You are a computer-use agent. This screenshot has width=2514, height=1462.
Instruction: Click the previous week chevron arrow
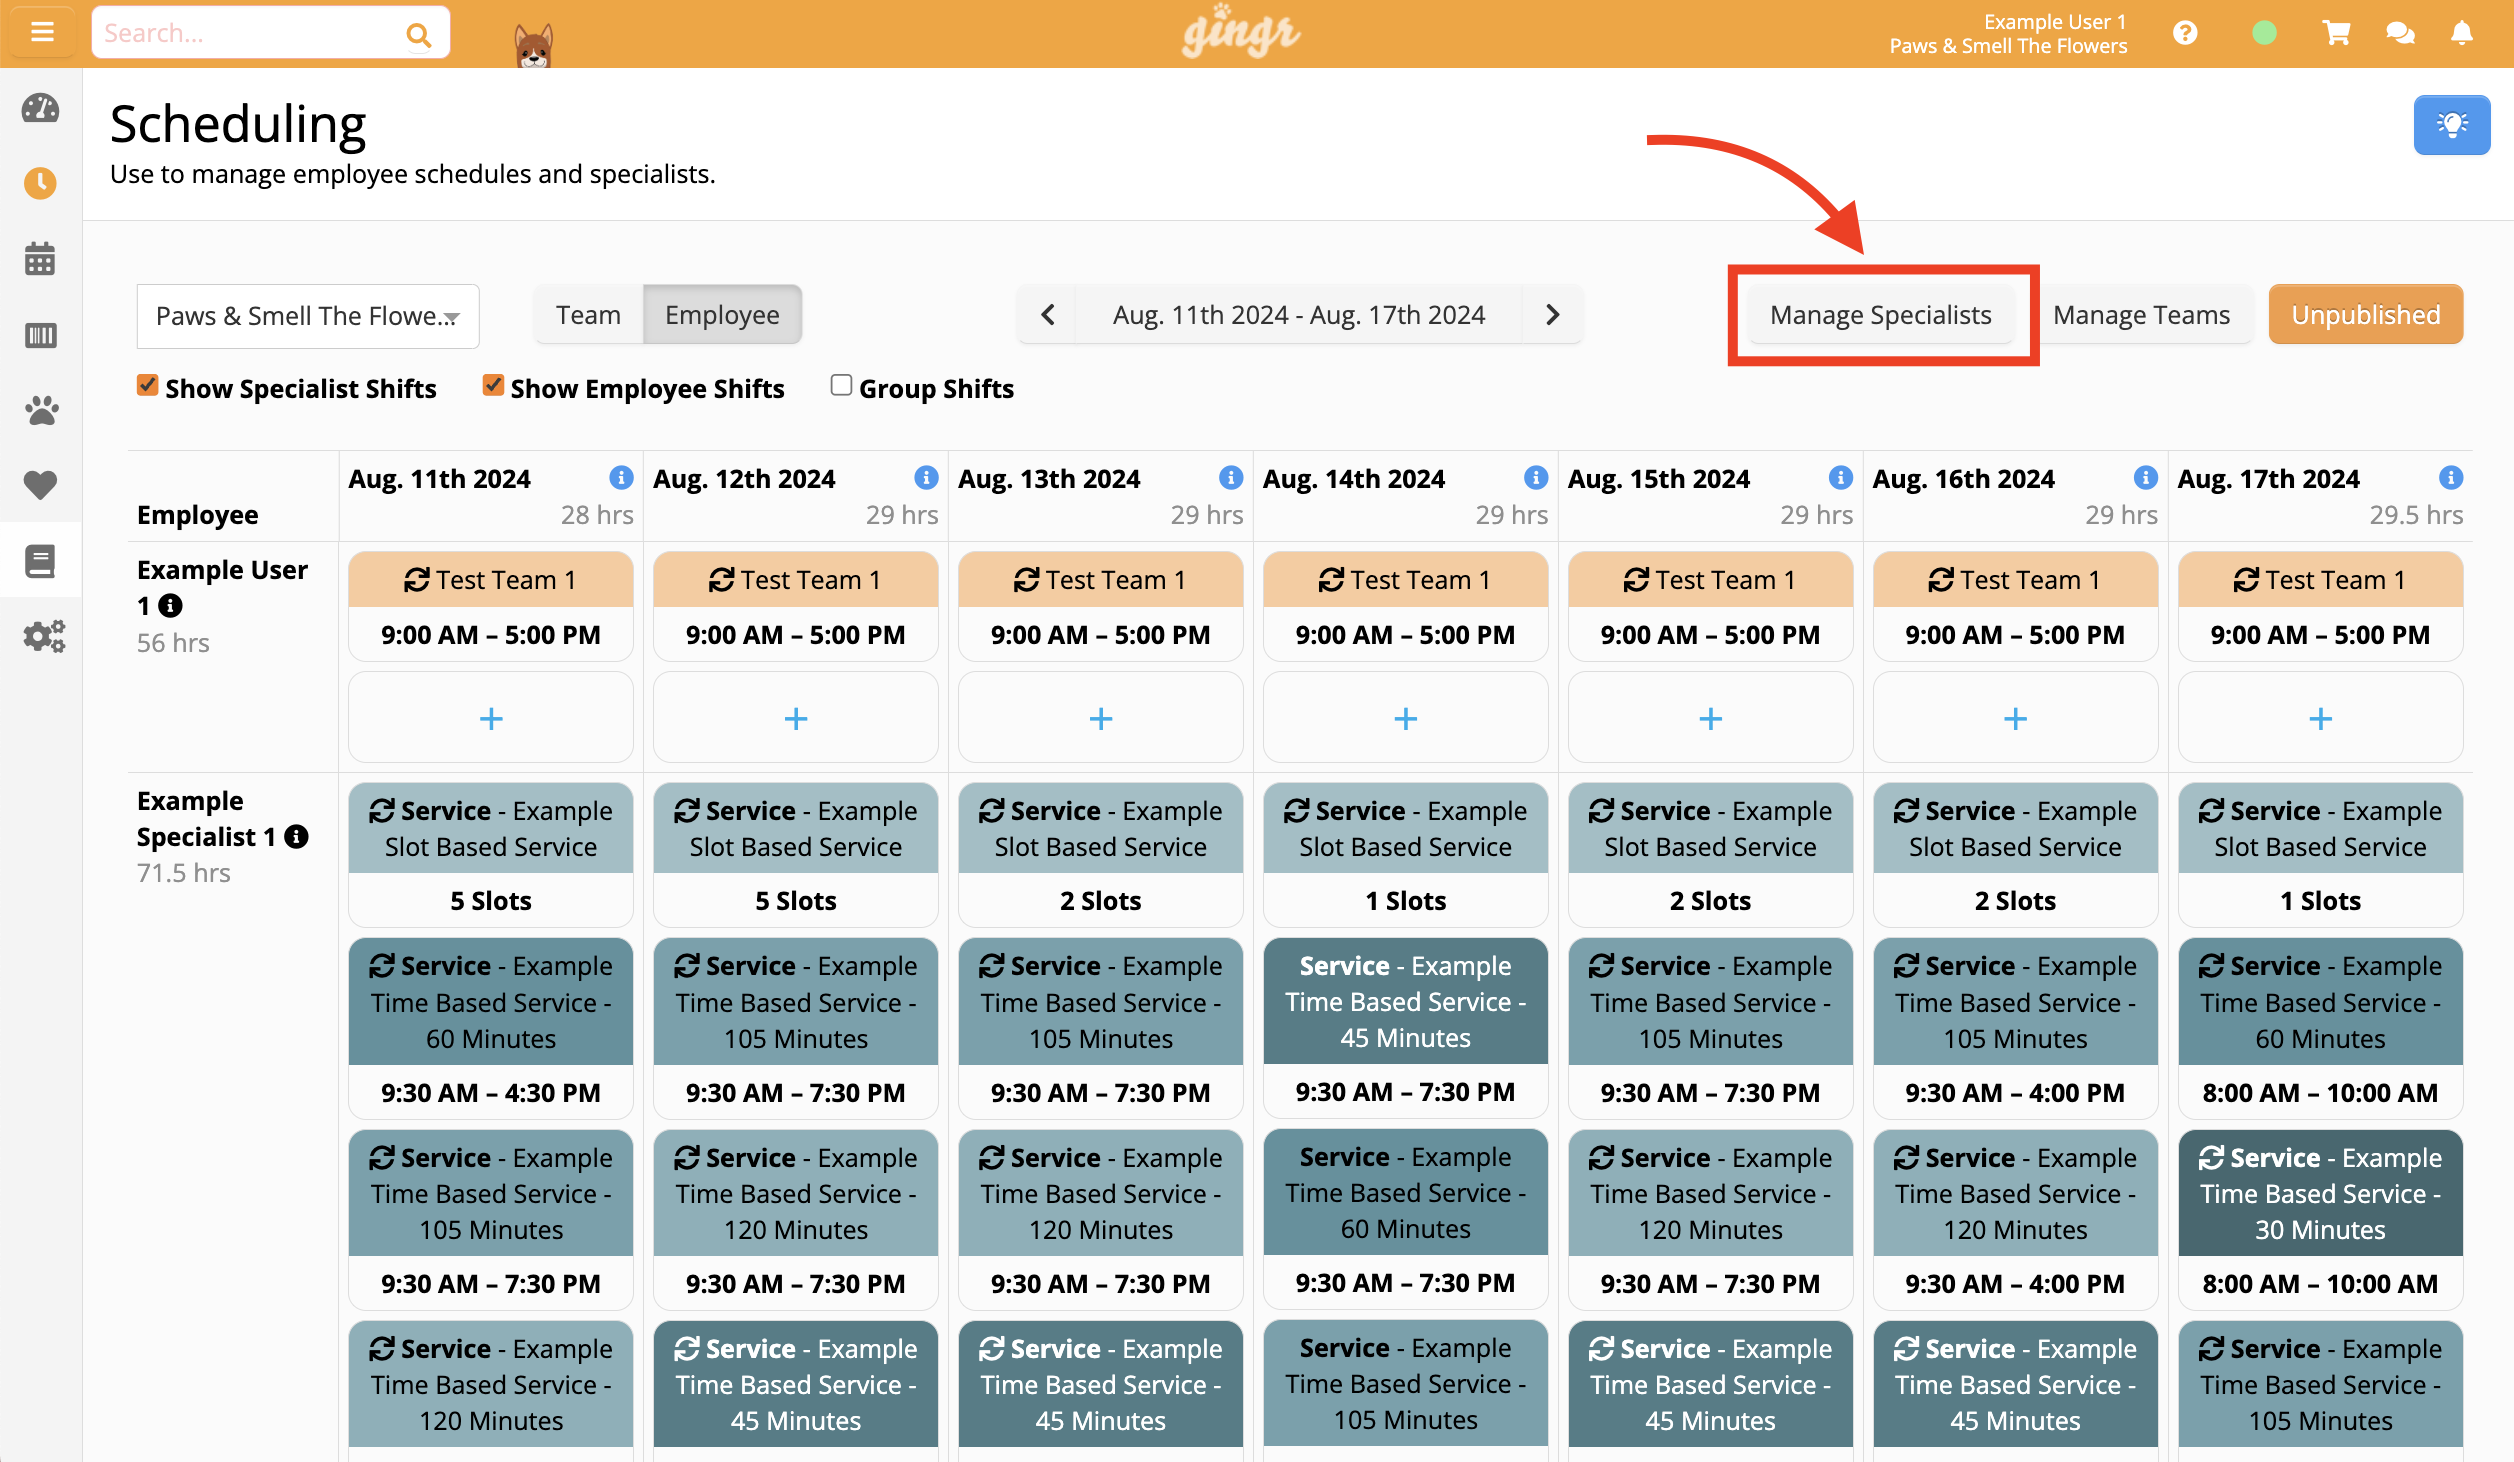[1048, 314]
